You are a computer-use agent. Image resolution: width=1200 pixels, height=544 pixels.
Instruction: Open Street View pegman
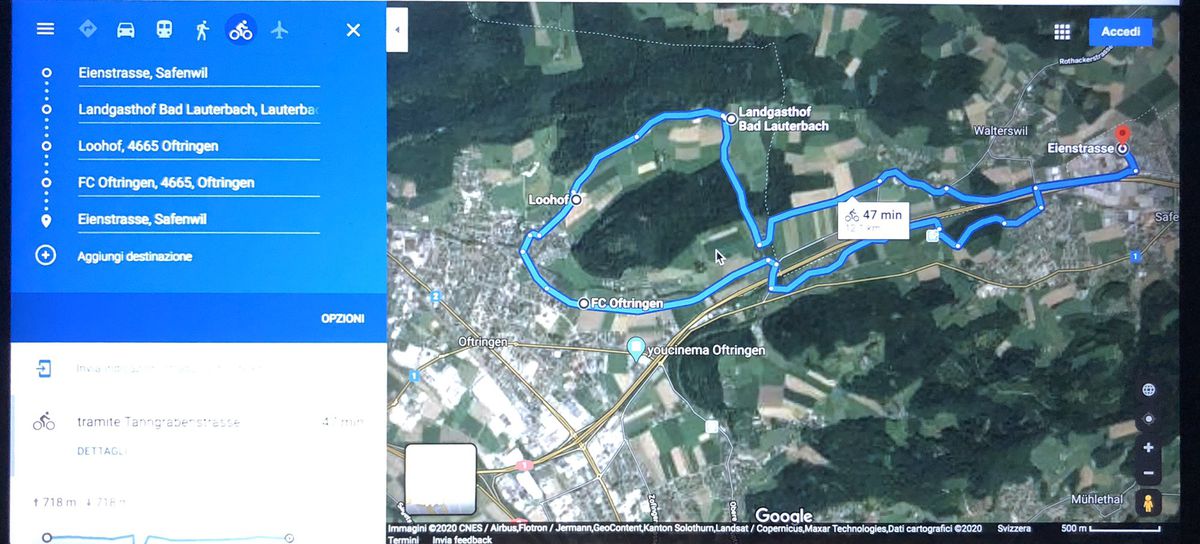tap(1148, 503)
